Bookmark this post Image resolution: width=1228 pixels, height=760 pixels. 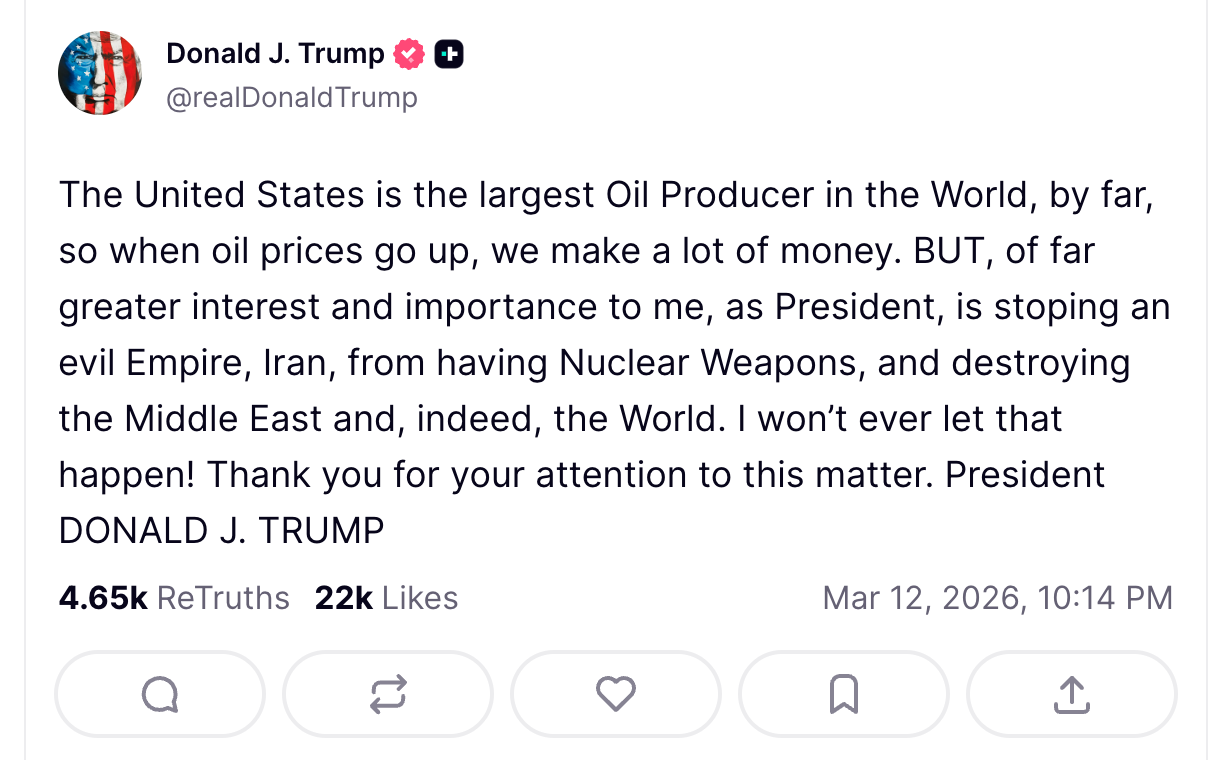(x=843, y=693)
